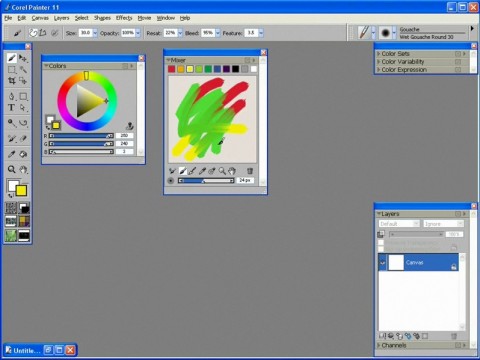Open the Size dropdown arrow
The image size is (480, 360).
pyautogui.click(x=95, y=33)
